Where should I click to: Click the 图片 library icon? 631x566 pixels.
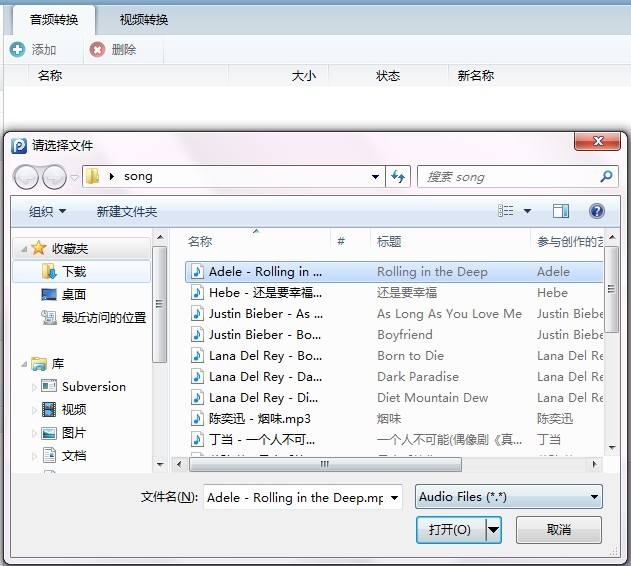click(x=49, y=433)
